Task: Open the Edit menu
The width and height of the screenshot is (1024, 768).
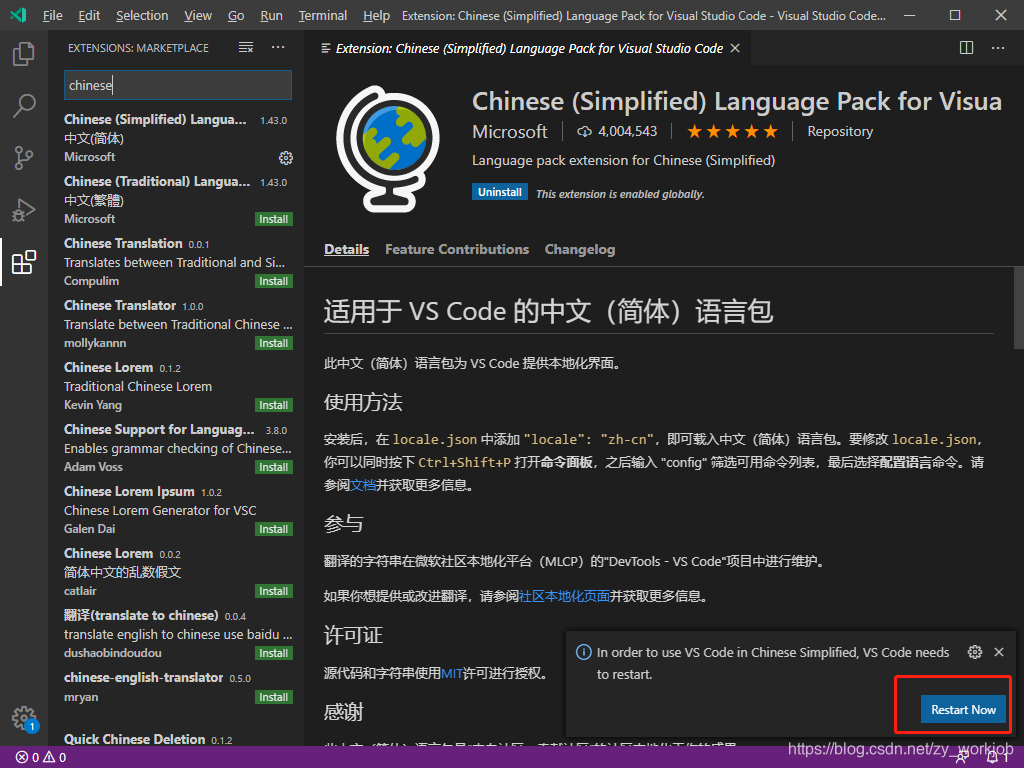Action: pyautogui.click(x=89, y=15)
